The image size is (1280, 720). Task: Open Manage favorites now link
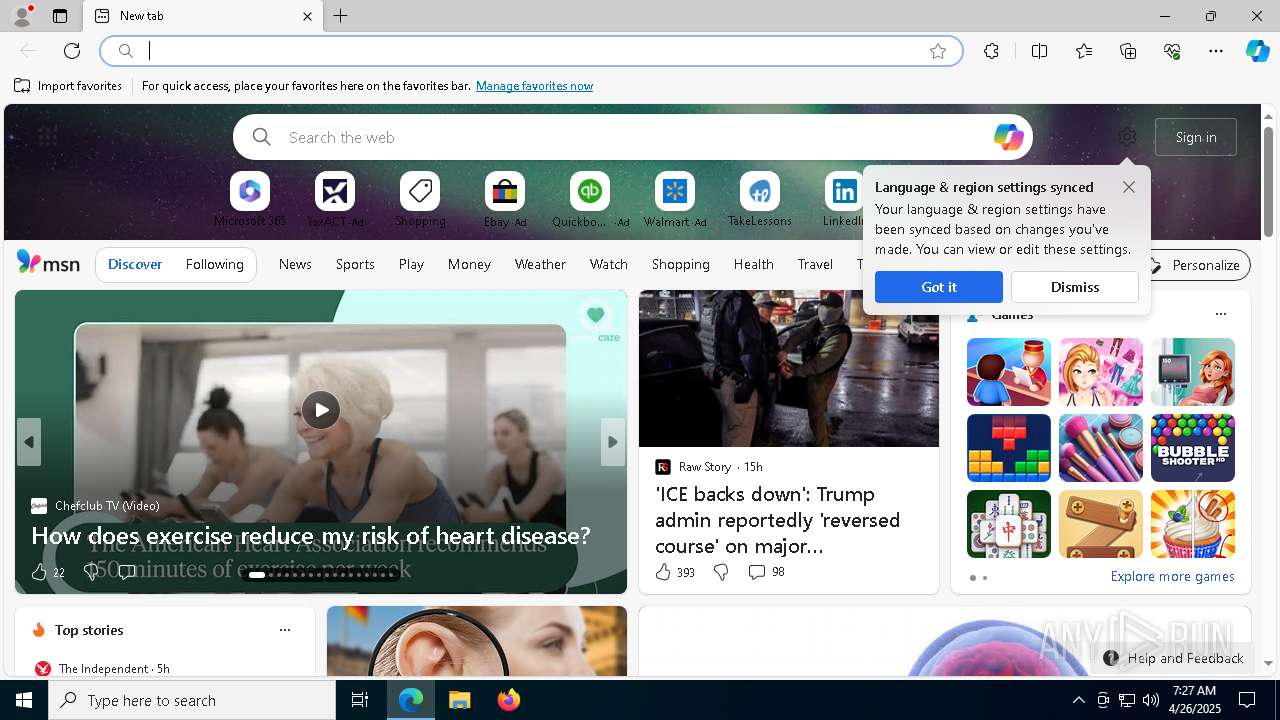(x=534, y=86)
